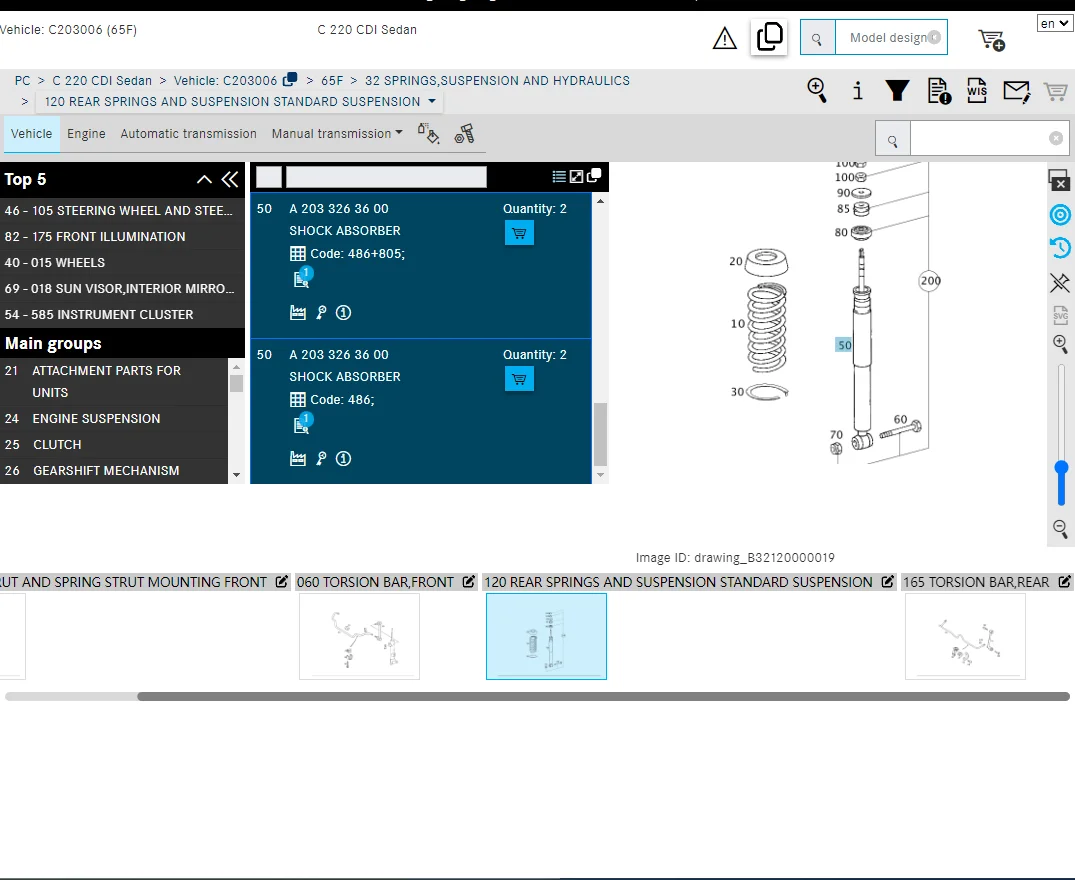This screenshot has width=1075, height=880.
Task: Click the Model designation search magnifier button
Action: point(817,38)
